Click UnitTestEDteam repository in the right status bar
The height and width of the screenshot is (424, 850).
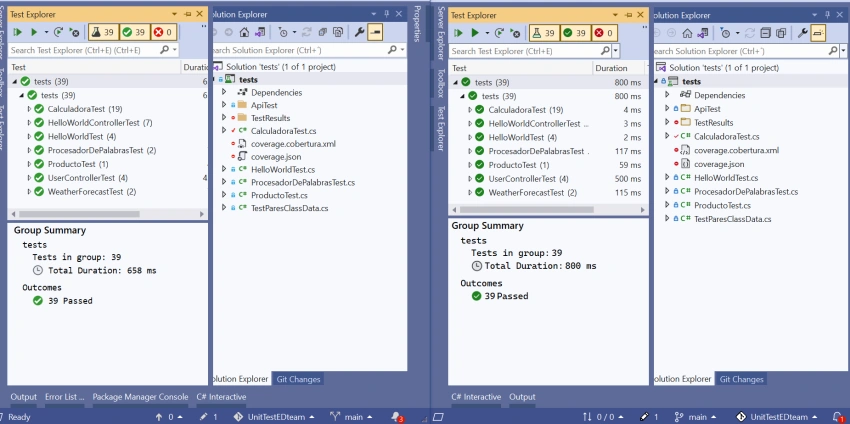click(x=776, y=417)
